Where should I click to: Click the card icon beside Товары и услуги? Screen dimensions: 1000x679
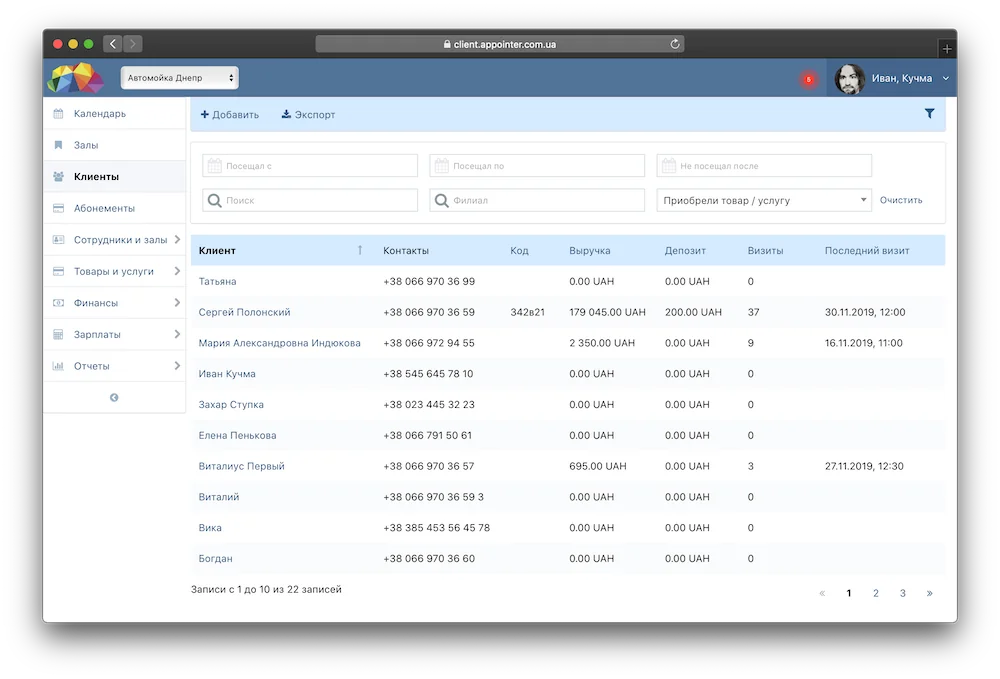pyautogui.click(x=58, y=272)
